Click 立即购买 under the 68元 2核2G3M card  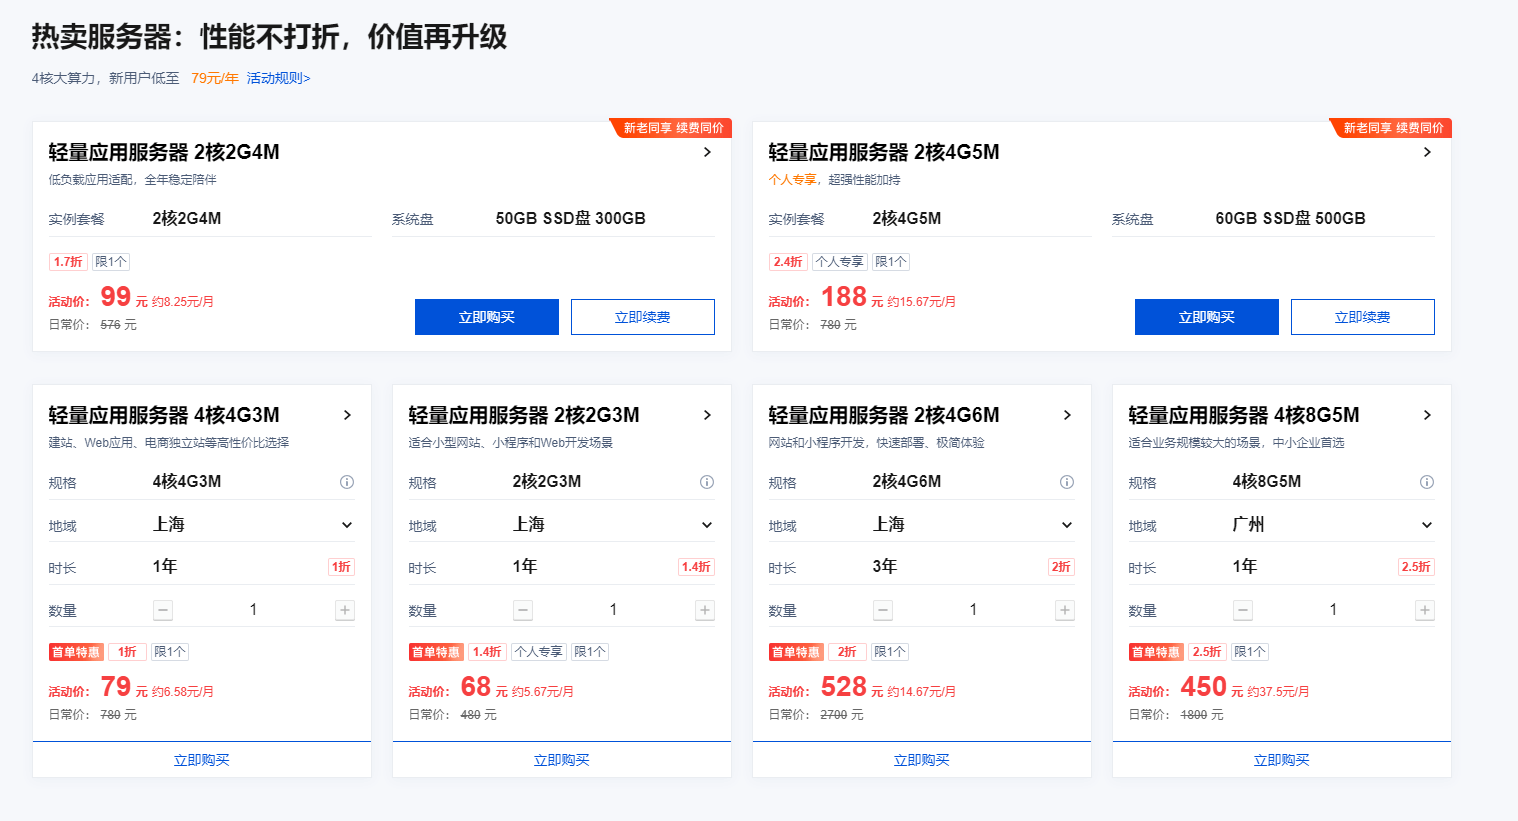(561, 760)
